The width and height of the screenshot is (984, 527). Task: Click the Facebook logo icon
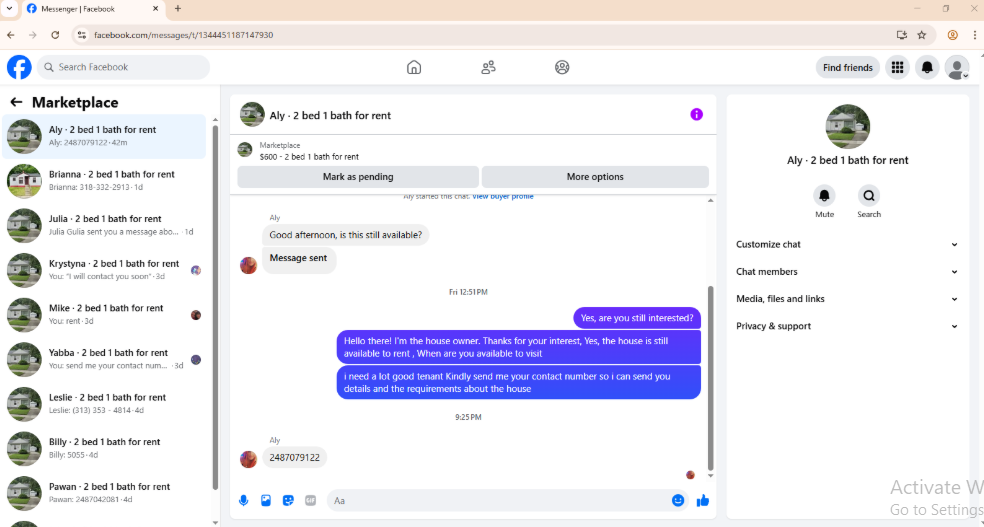[19, 67]
